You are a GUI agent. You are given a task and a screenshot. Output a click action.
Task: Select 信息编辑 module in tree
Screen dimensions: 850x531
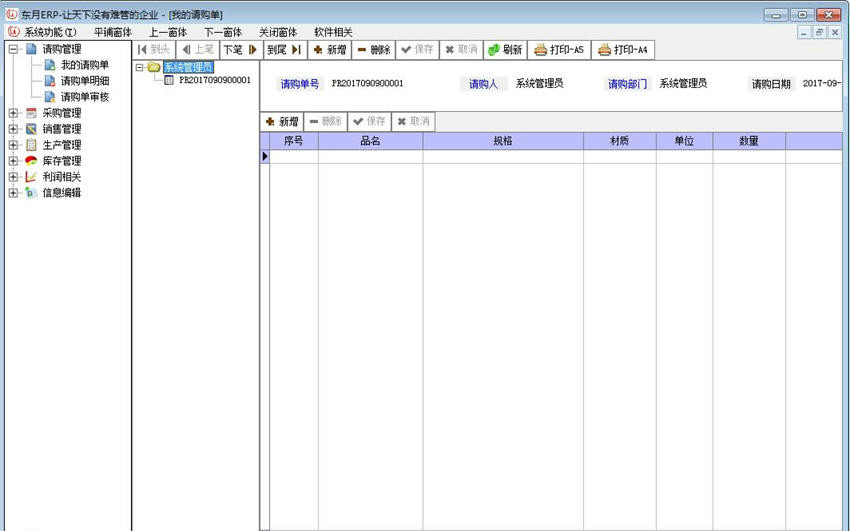click(x=62, y=193)
